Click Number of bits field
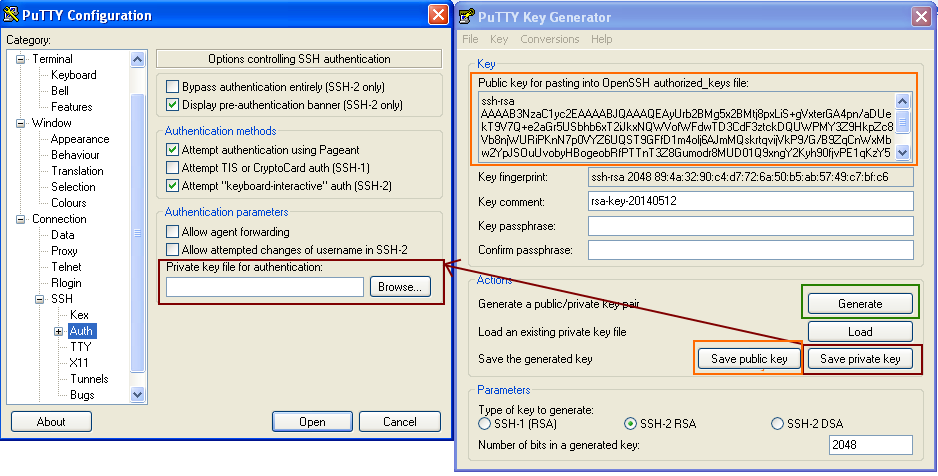The image size is (938, 476). 871,445
